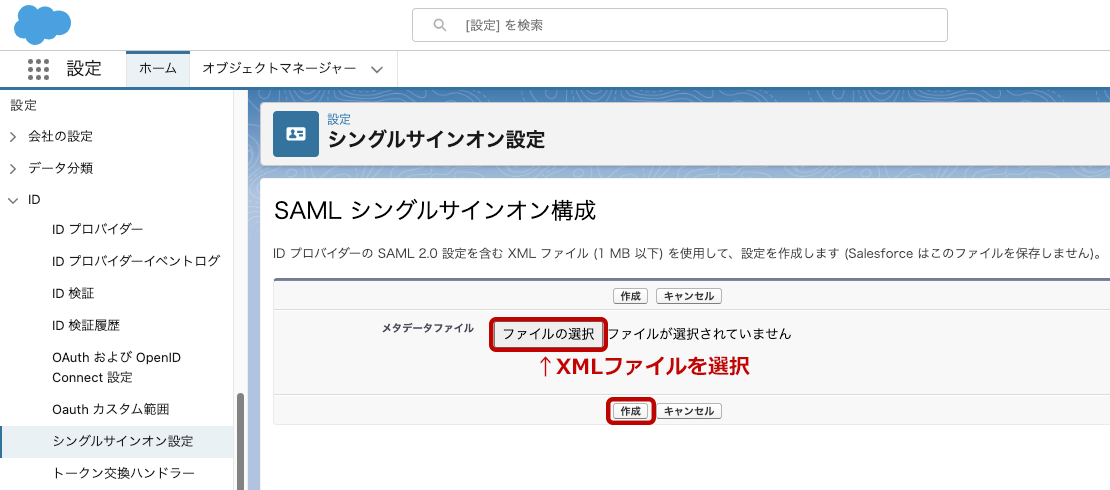Screen dimensions: 1110x490
Task: Click the search magnifier icon
Action: 439,26
